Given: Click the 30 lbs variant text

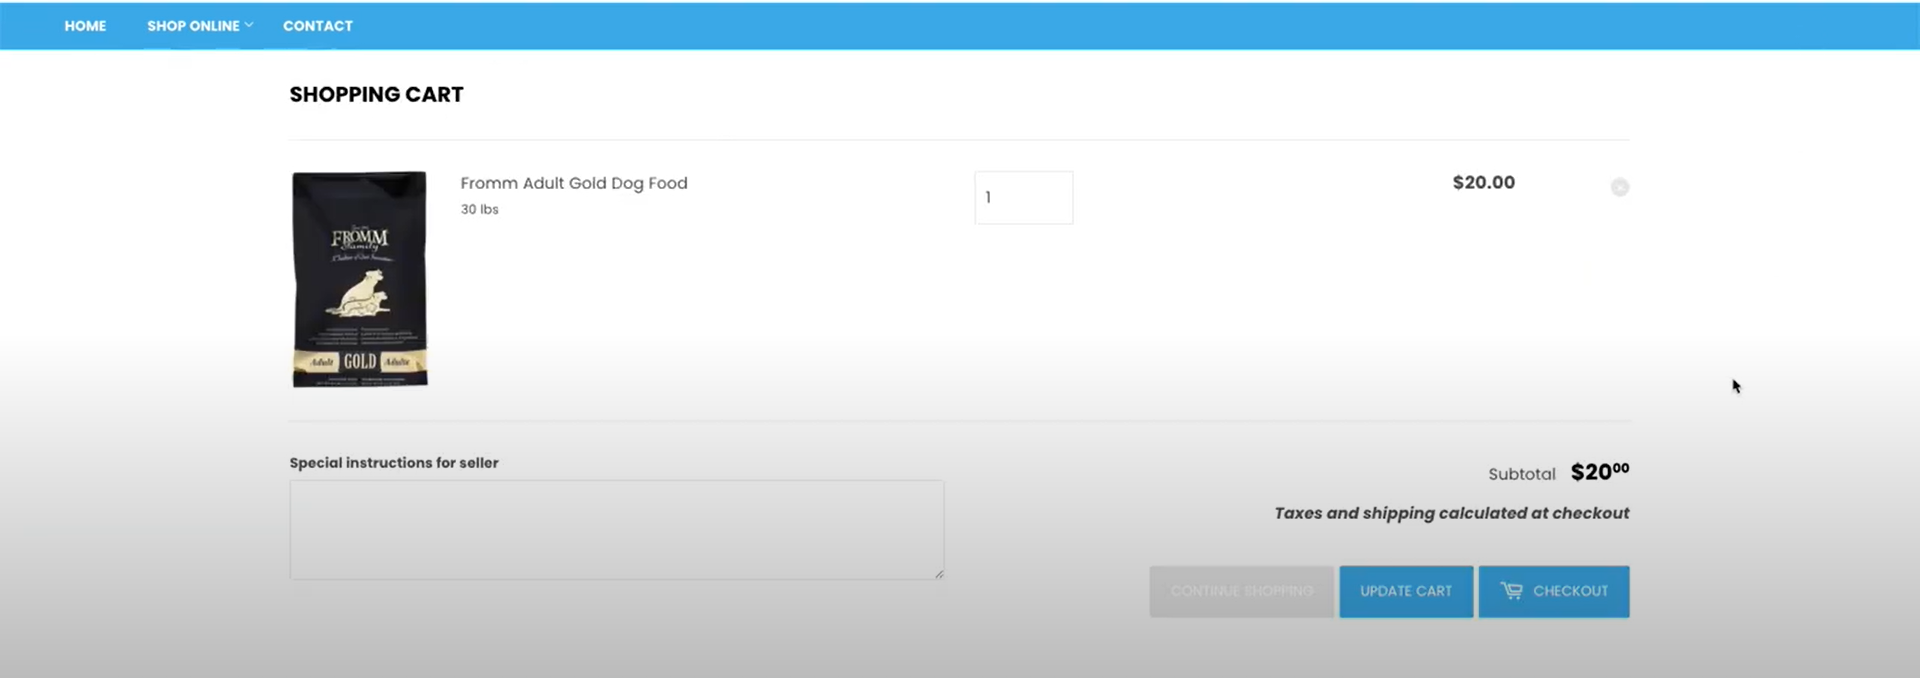Looking at the screenshot, I should click(479, 210).
